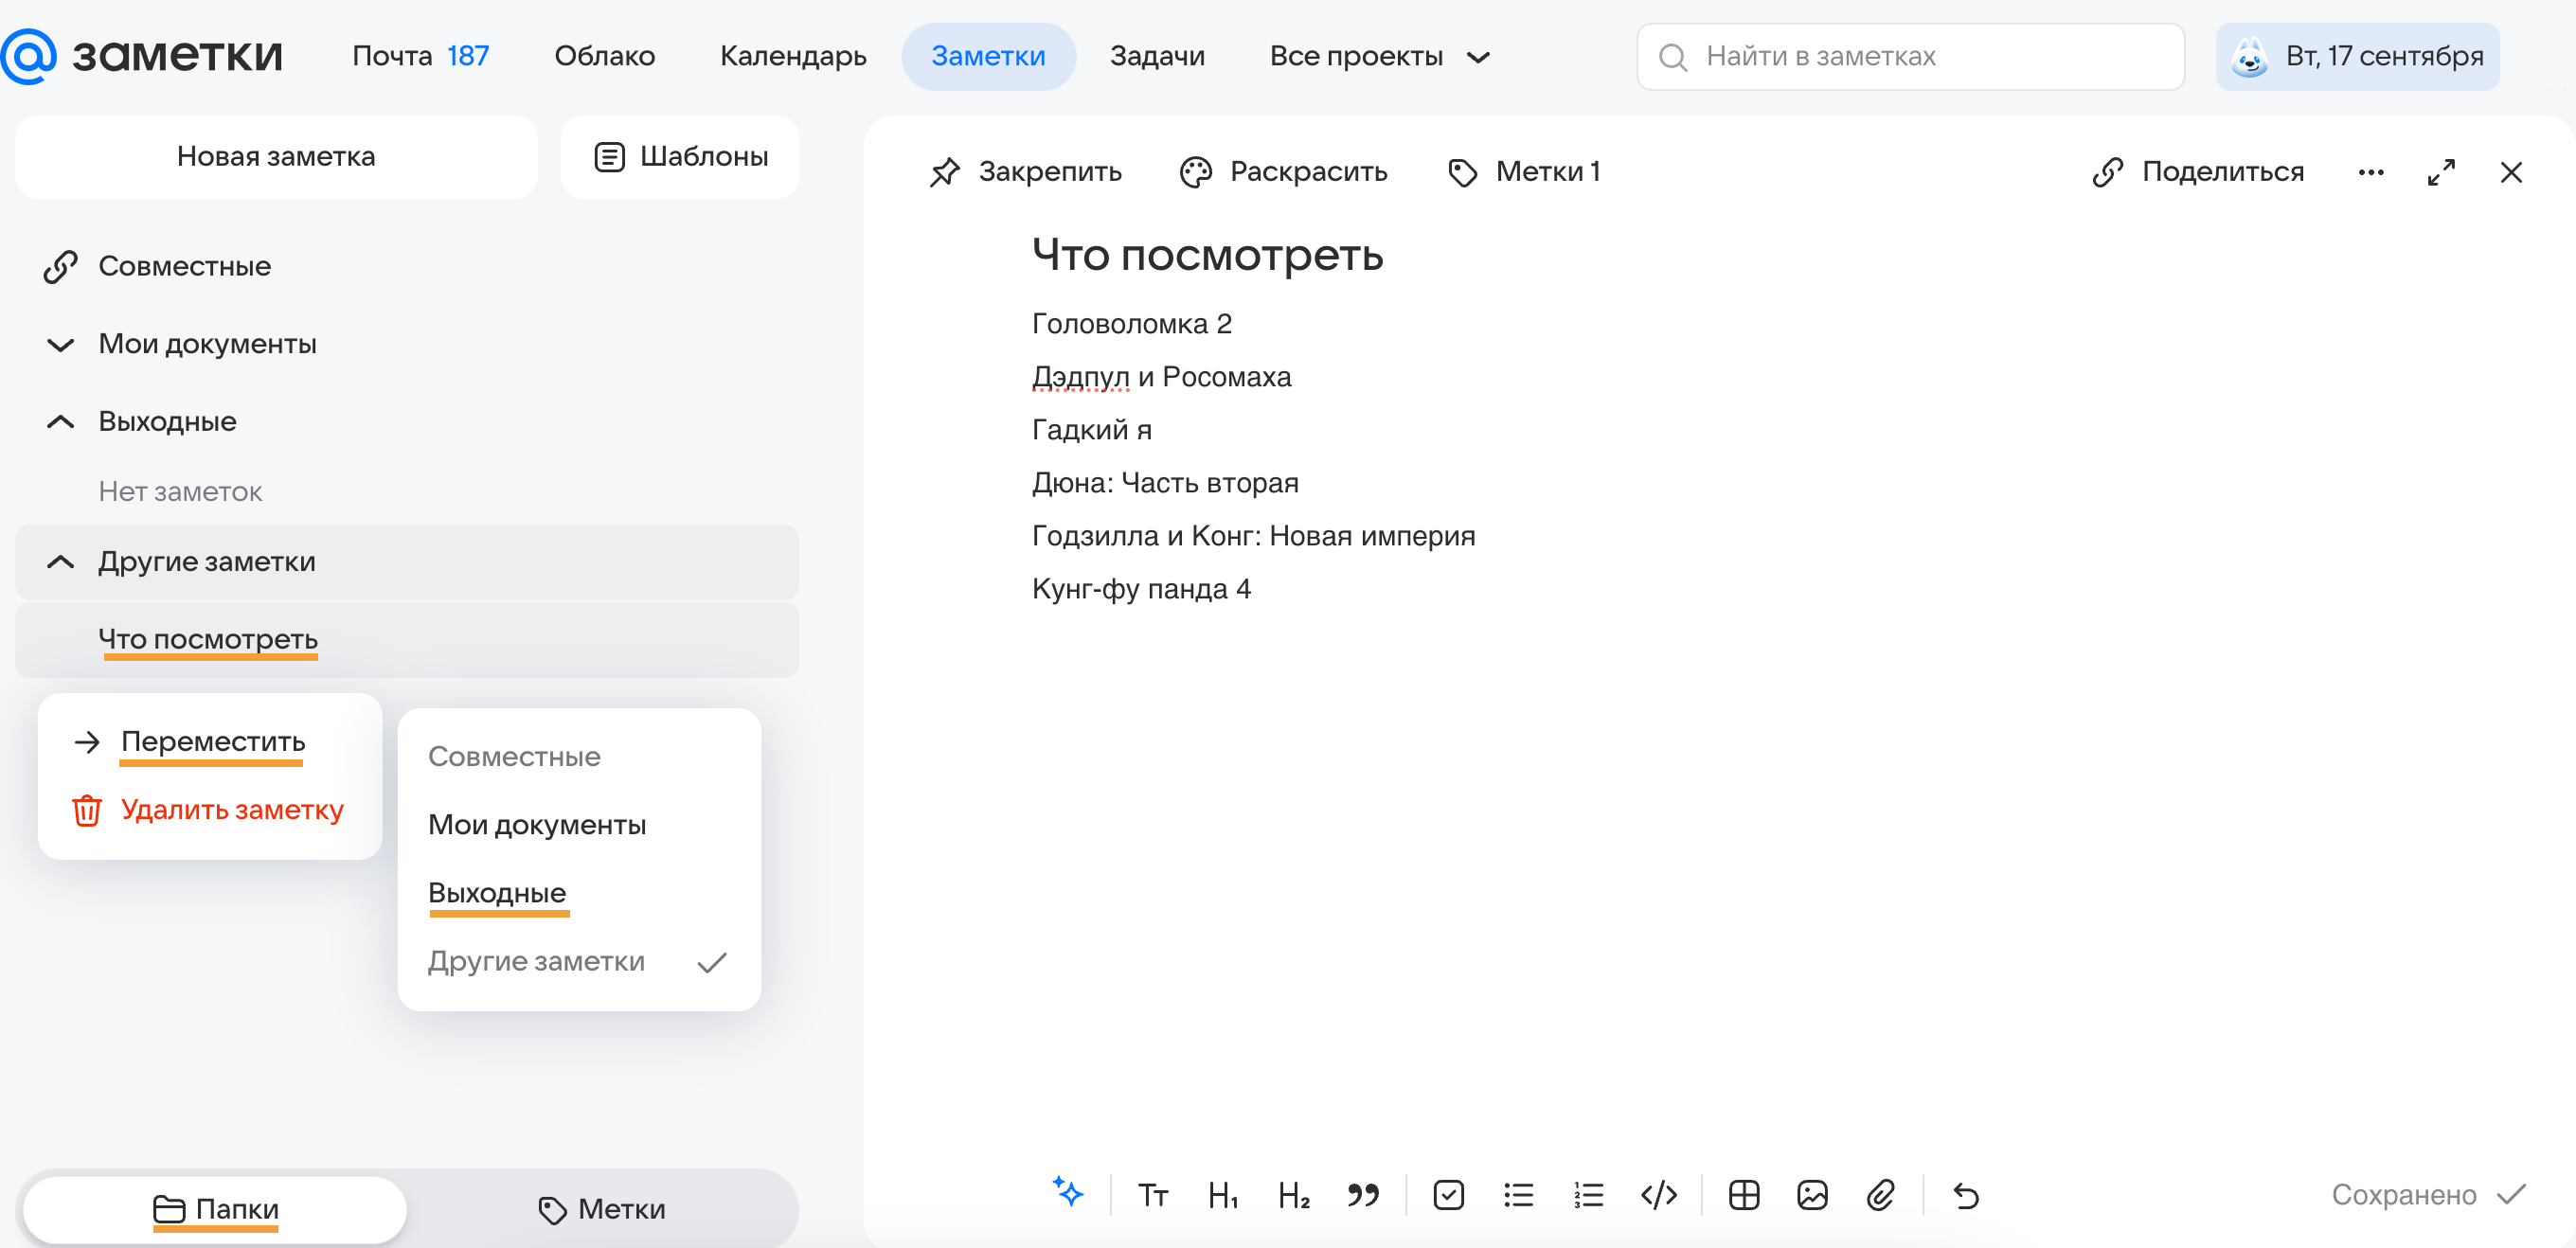Create a Новая заметка
Screen dimensions: 2576x1248
pos(276,157)
